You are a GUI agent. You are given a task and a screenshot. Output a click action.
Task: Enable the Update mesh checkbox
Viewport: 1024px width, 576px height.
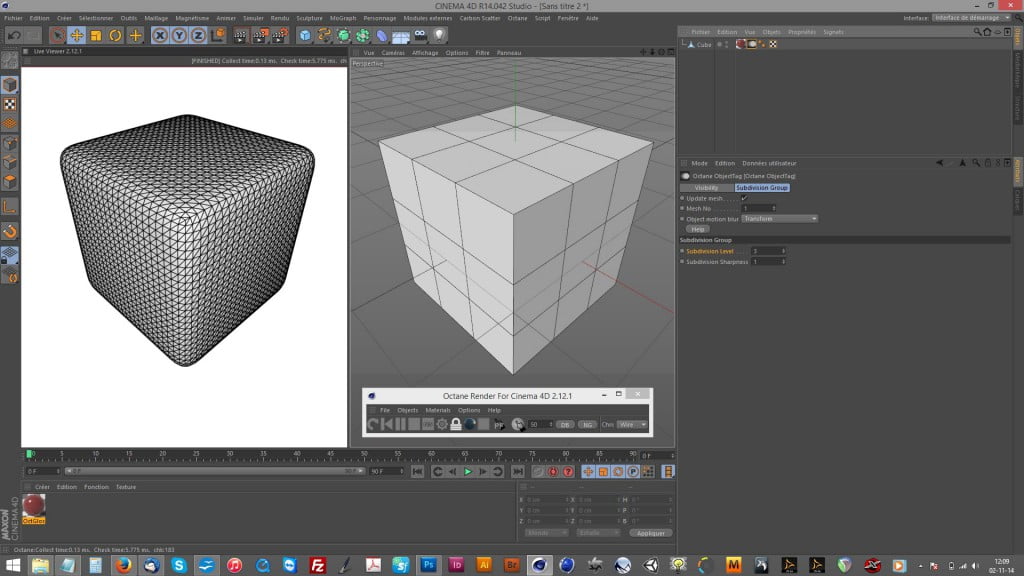(744, 199)
